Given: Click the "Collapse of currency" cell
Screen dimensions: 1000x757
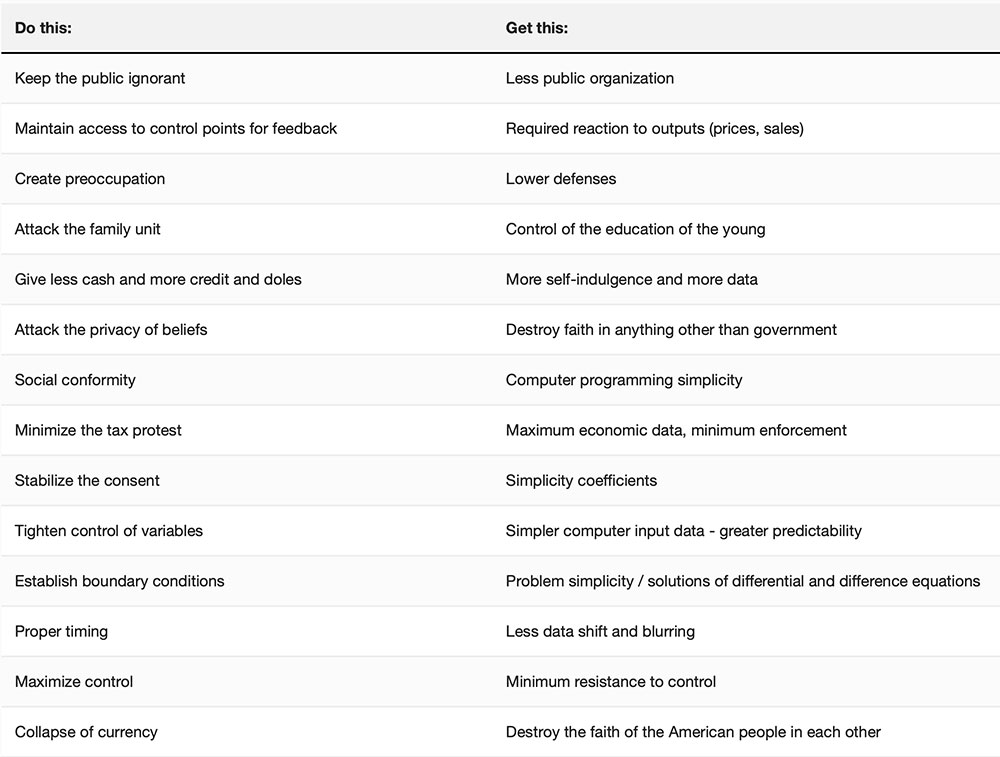Looking at the screenshot, I should [x=86, y=732].
